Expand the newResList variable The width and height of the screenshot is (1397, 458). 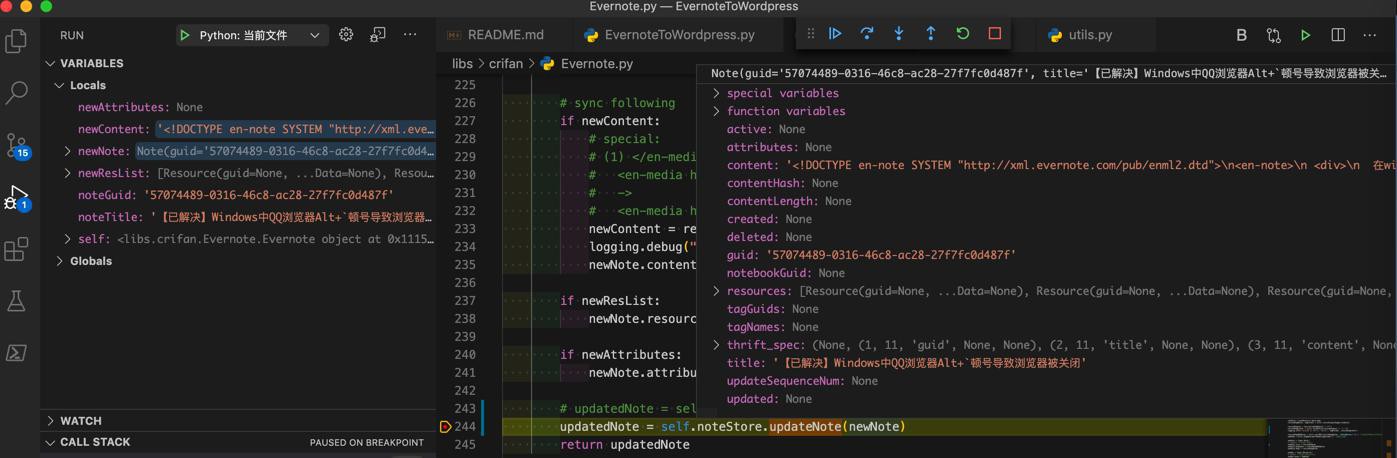coord(67,173)
